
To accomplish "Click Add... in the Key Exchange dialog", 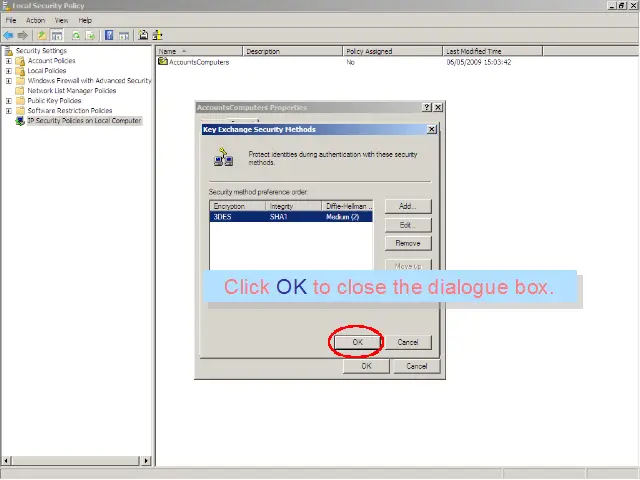I will [x=407, y=206].
